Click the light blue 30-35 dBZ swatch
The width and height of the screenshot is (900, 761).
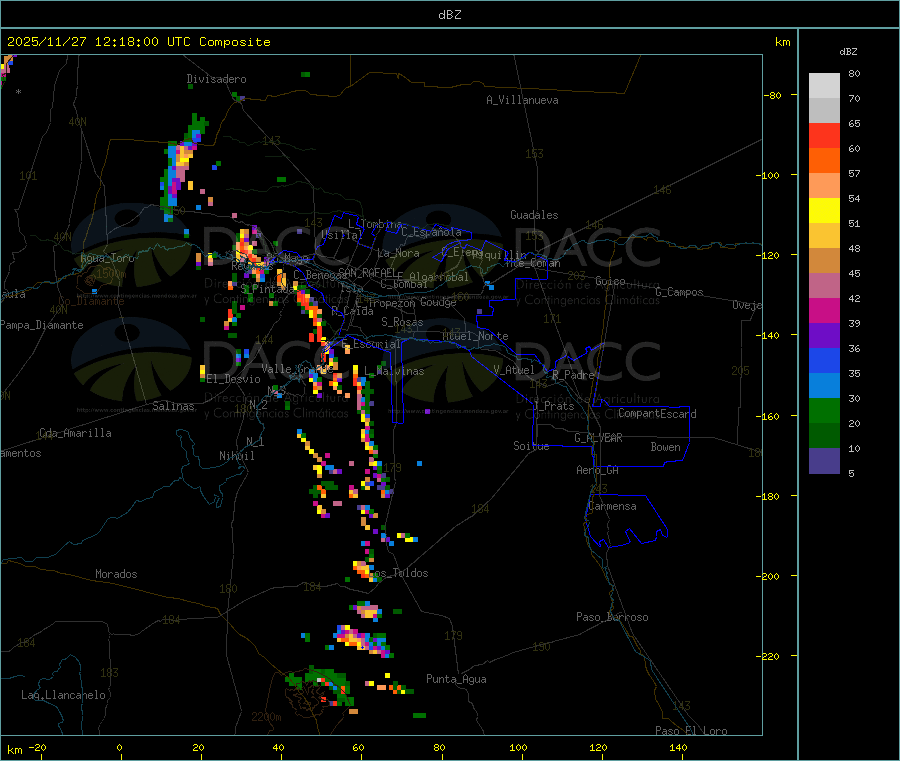coord(824,386)
